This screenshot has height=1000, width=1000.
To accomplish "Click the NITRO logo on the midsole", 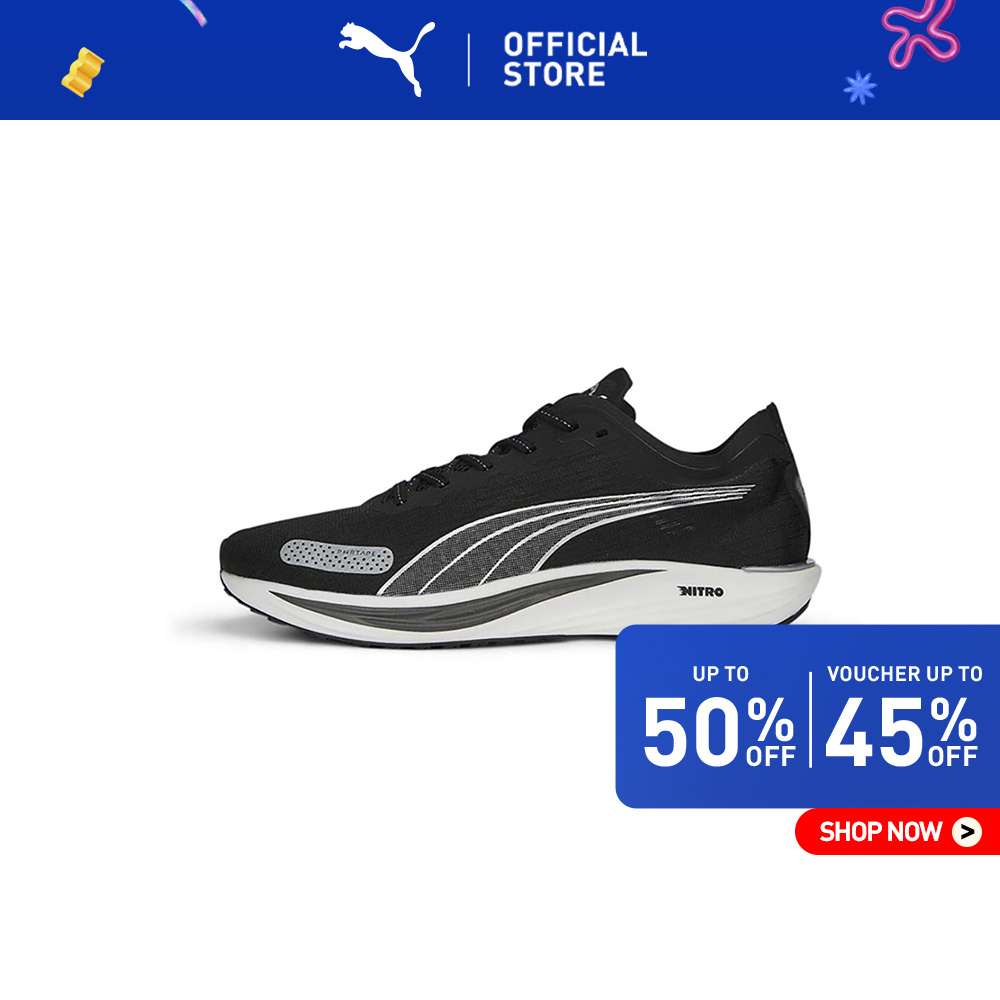I will click(x=700, y=591).
